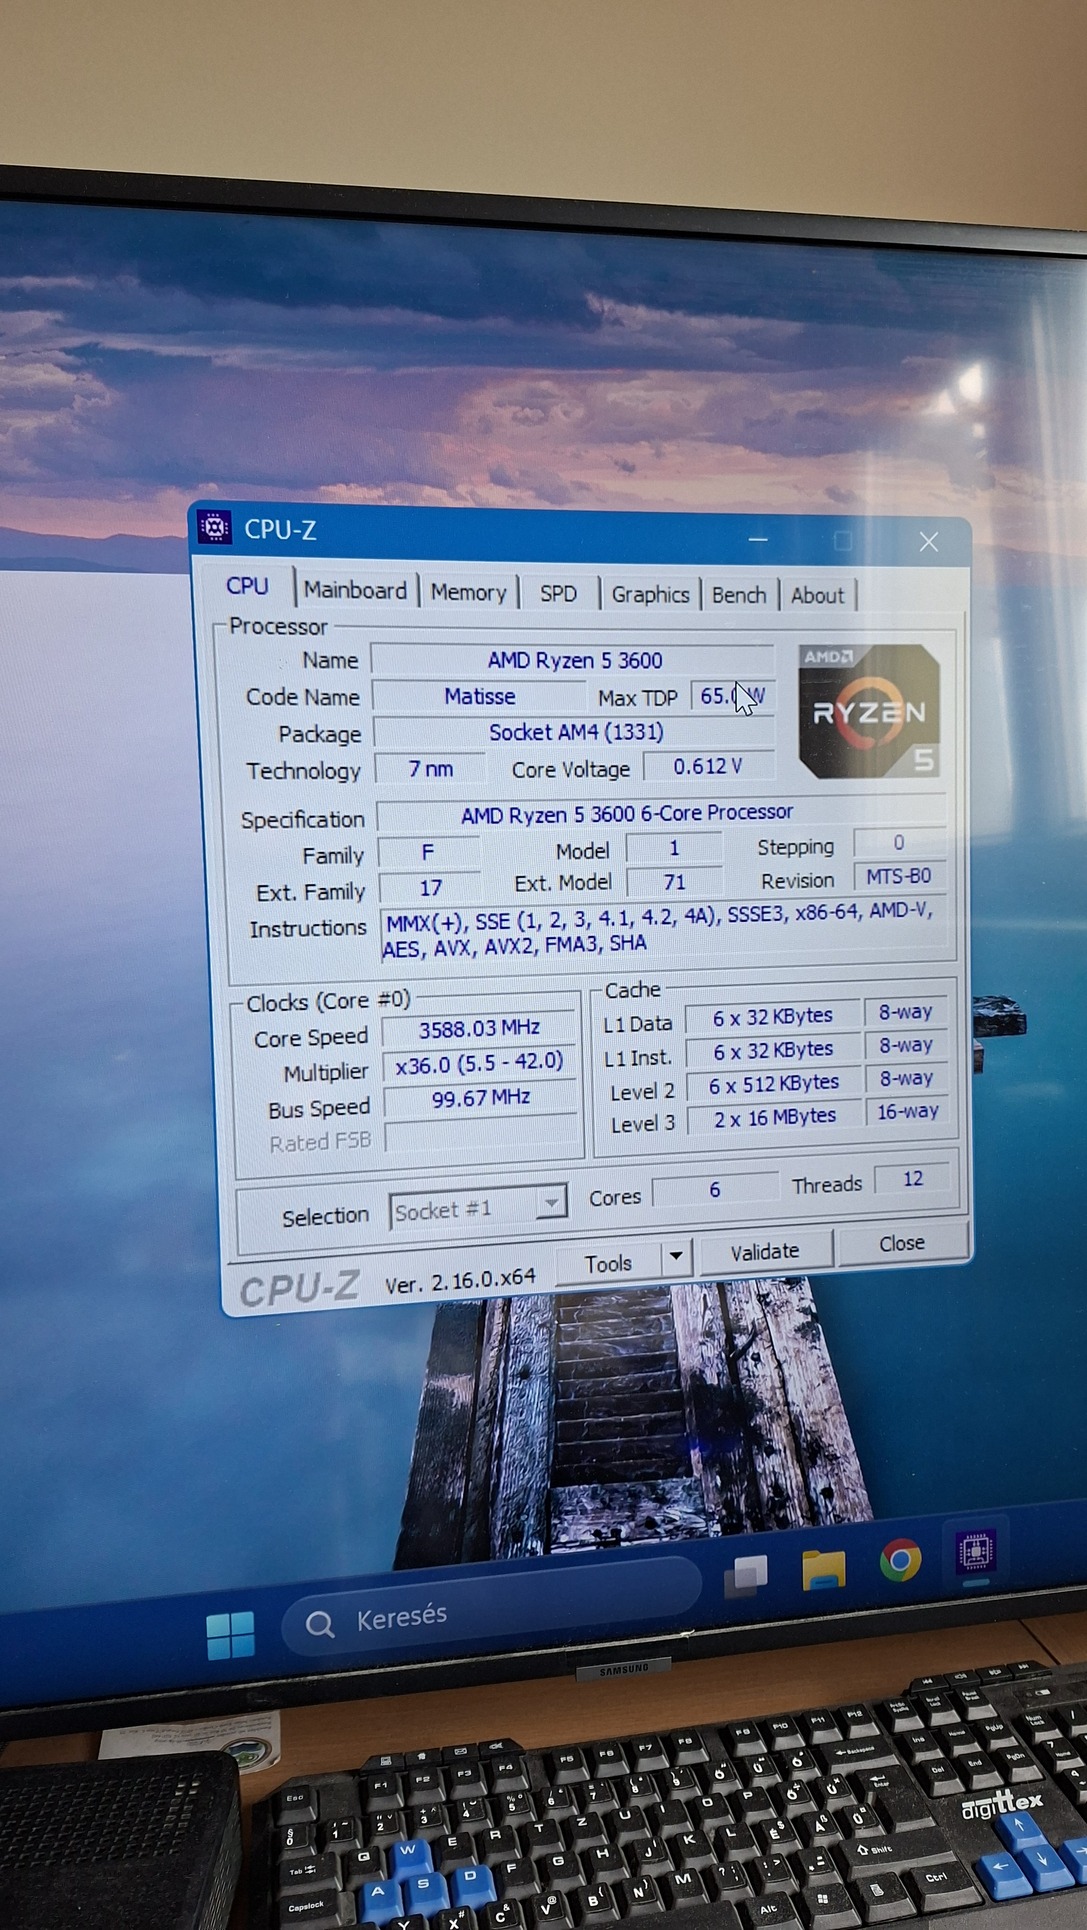The height and width of the screenshot is (1930, 1087).
Task: Open the Graphics tab
Action: click(x=650, y=595)
